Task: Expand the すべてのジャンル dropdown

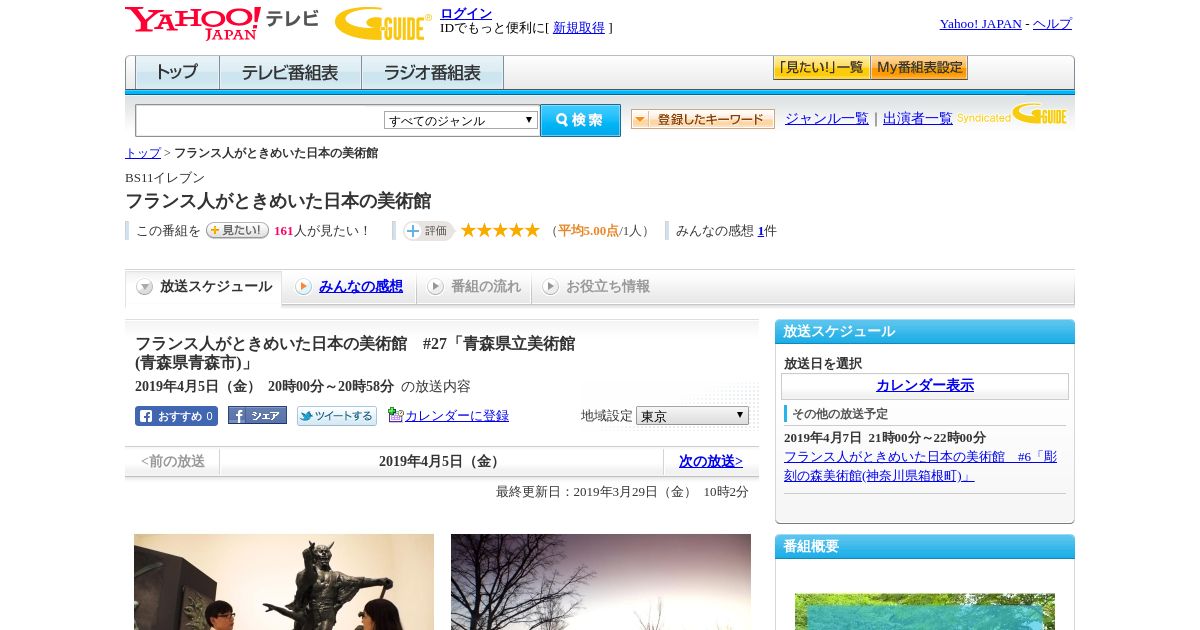Action: [461, 120]
